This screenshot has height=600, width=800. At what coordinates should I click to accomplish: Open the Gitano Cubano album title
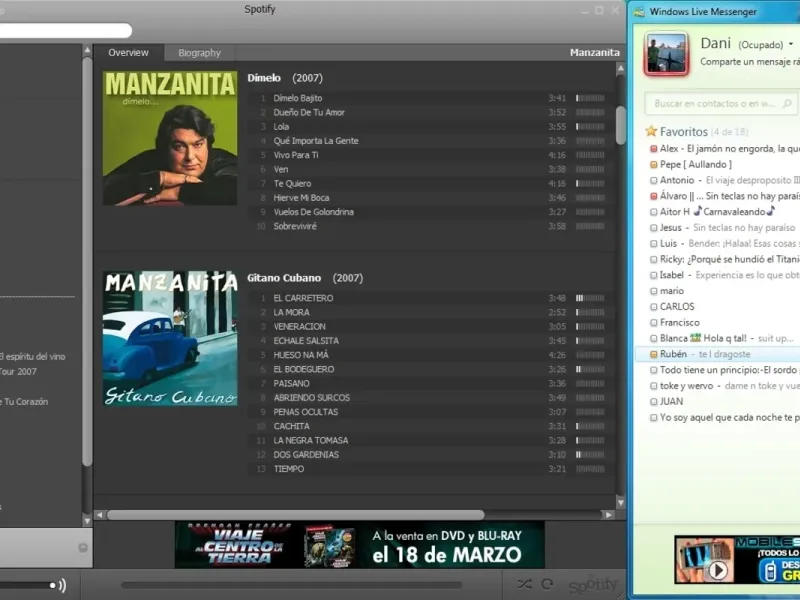pos(284,278)
